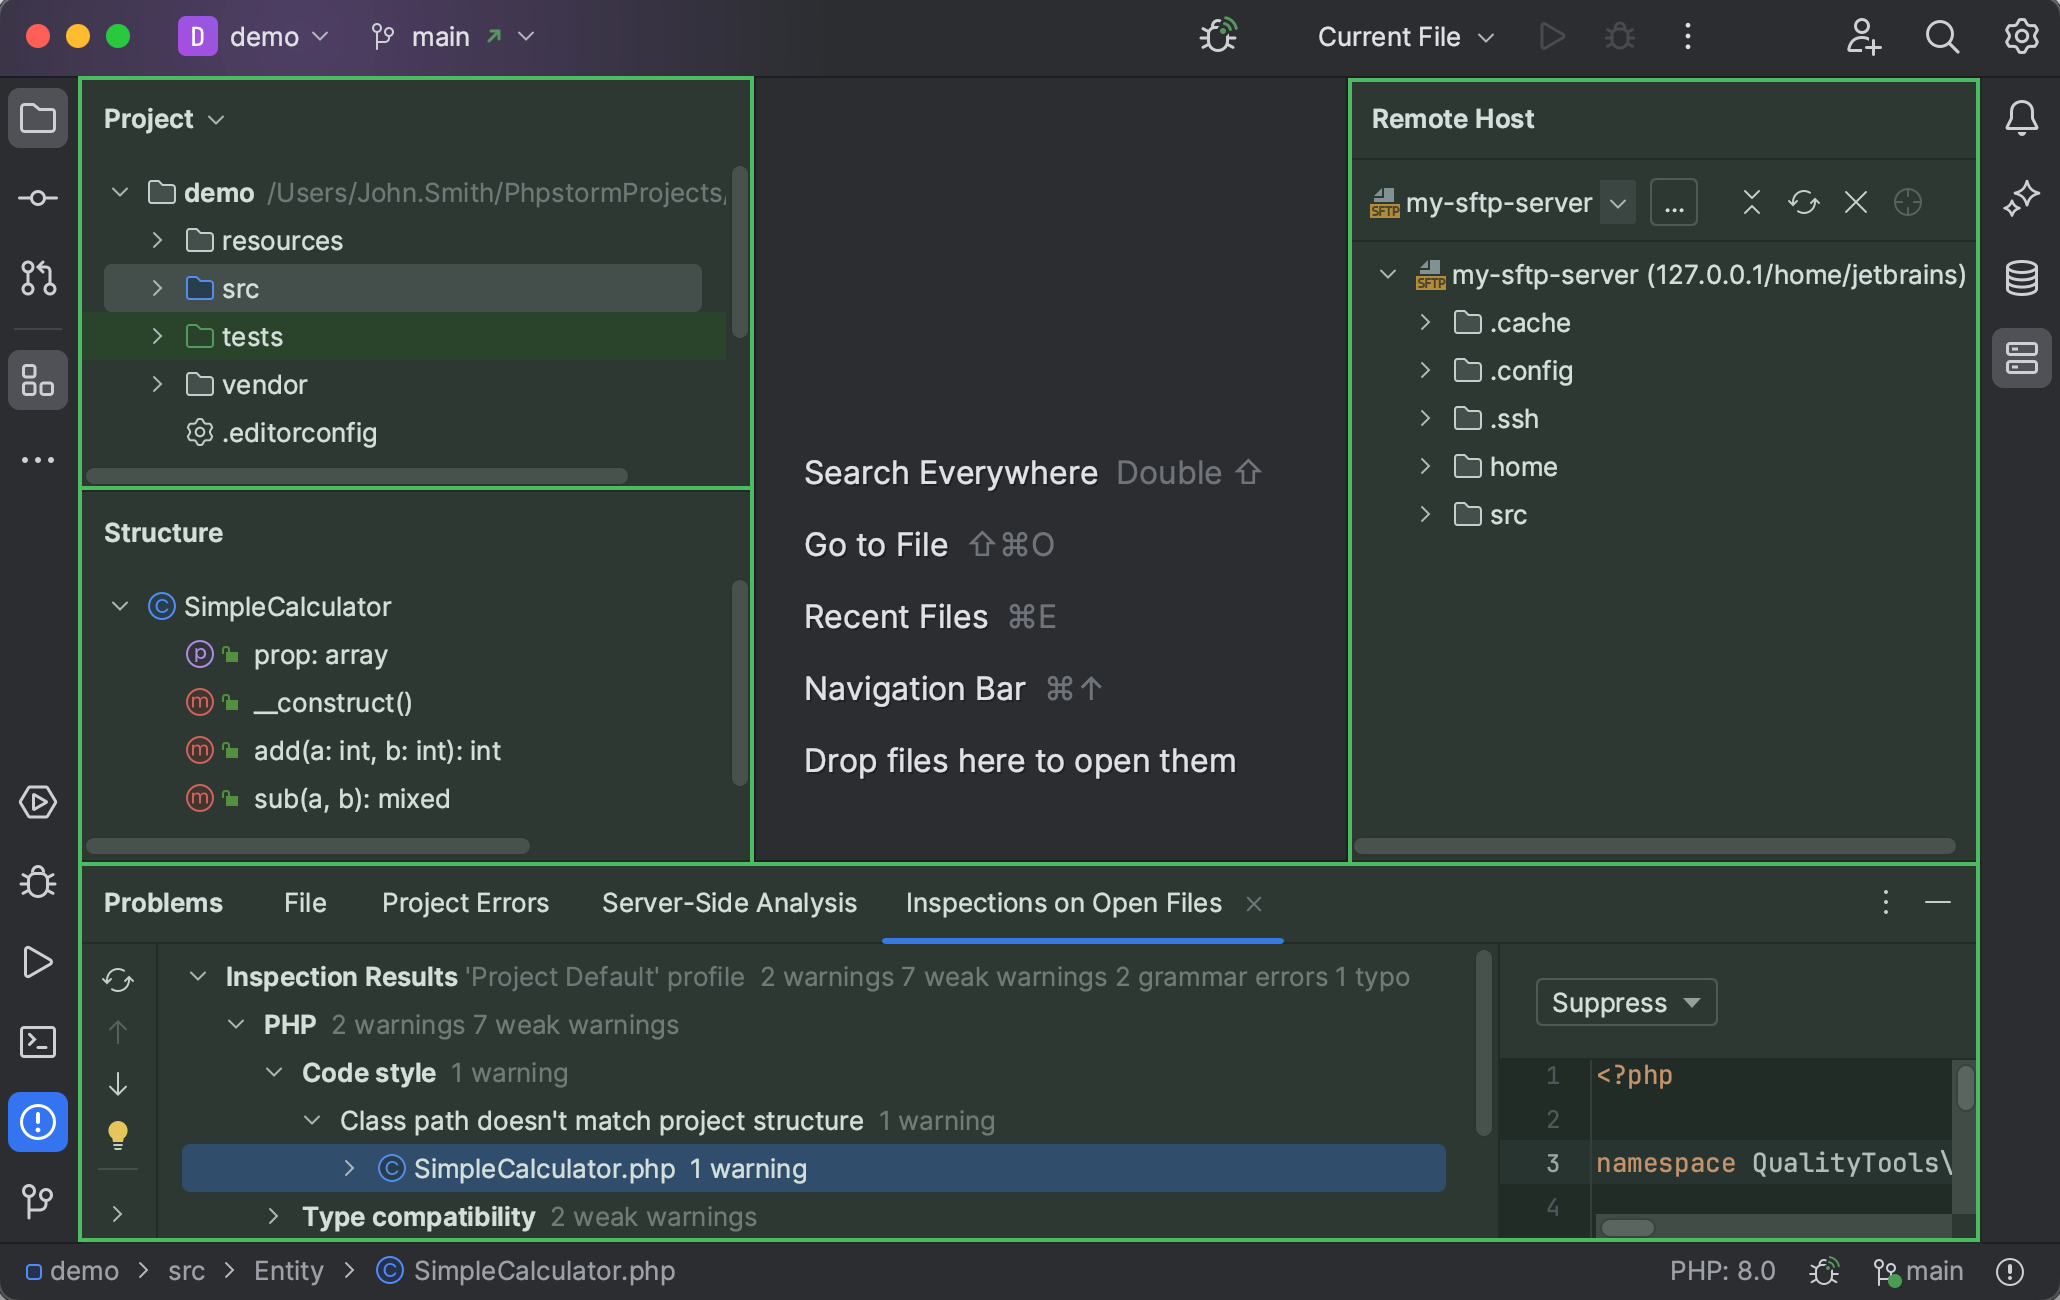Viewport: 2060px width, 1300px height.
Task: Open the my-sftp-server dropdown
Action: click(x=1618, y=202)
